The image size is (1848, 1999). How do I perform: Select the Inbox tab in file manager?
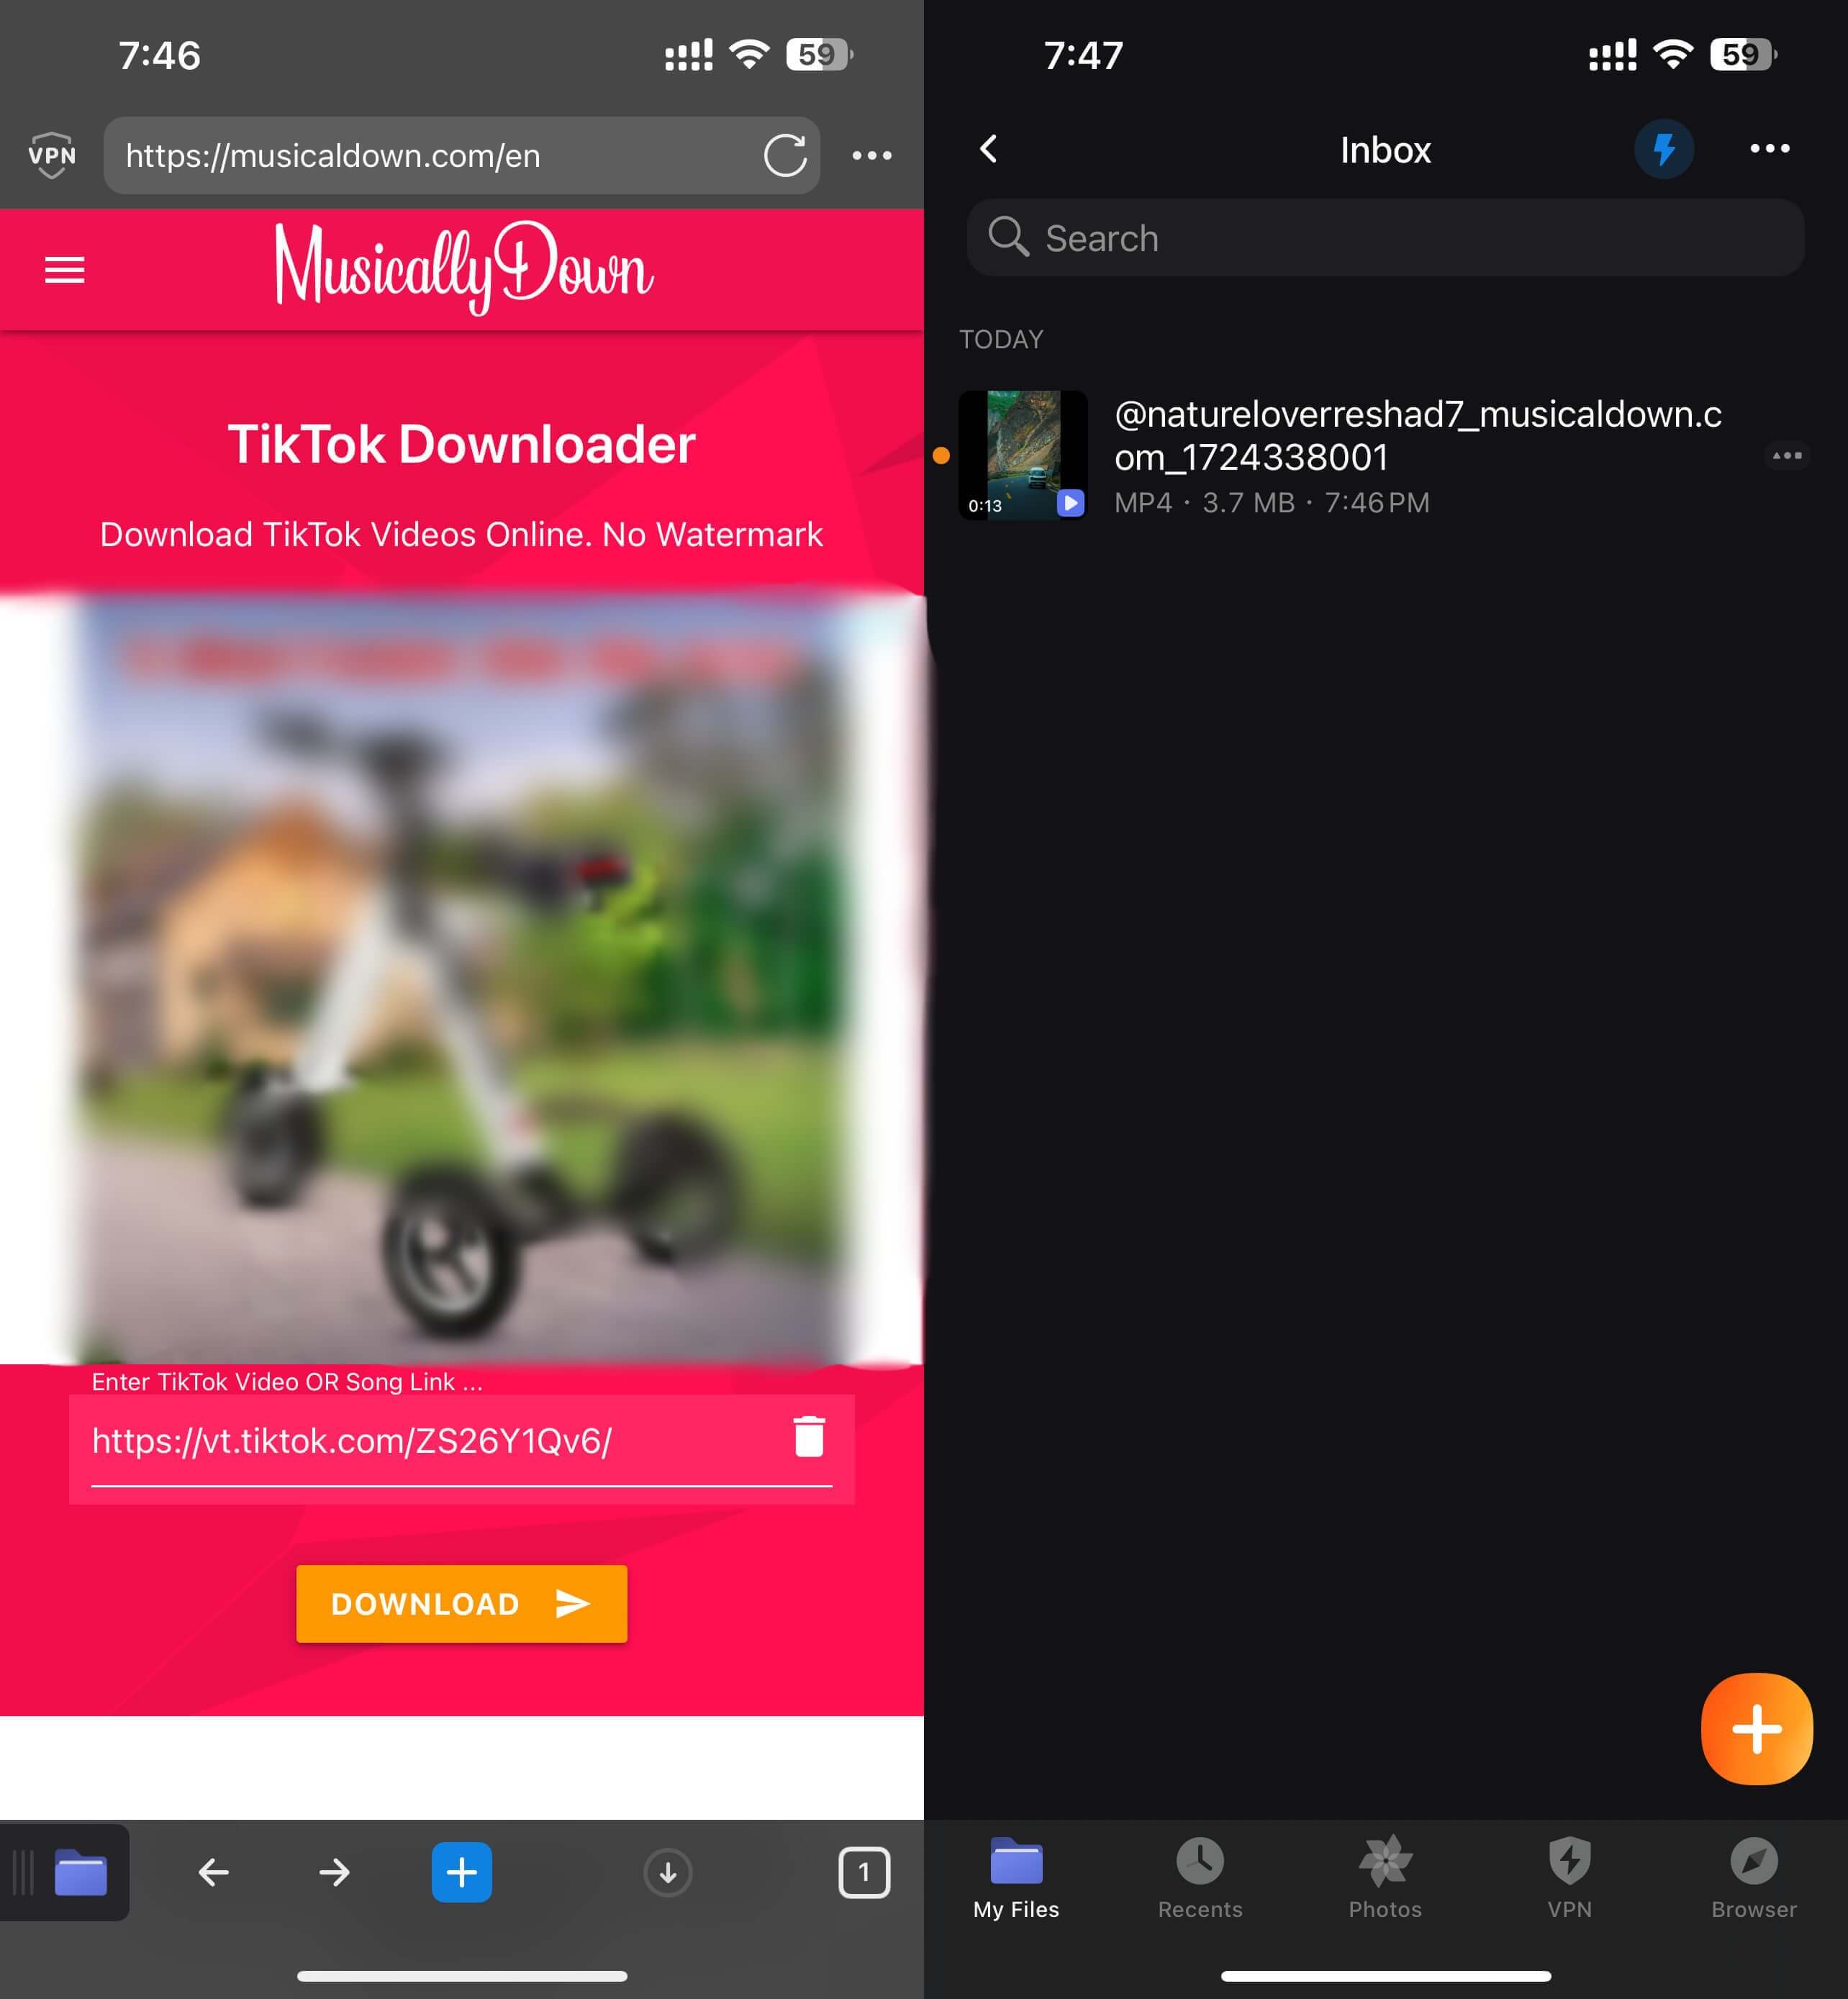(x=1387, y=150)
